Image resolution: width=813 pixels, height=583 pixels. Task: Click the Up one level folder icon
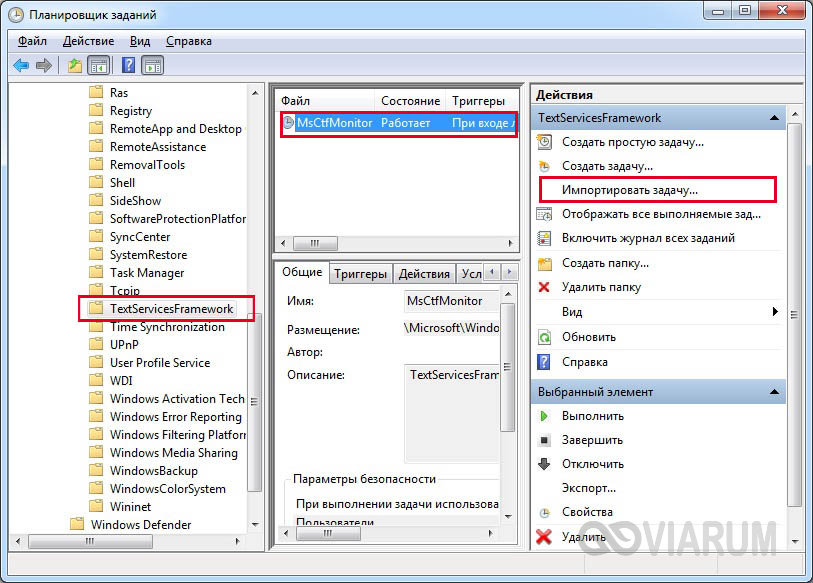[75, 65]
